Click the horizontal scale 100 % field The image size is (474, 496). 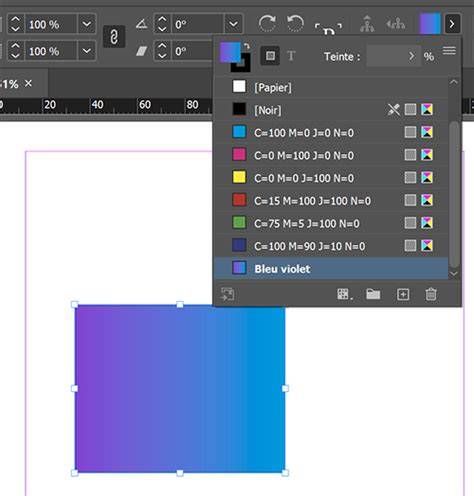coord(51,24)
